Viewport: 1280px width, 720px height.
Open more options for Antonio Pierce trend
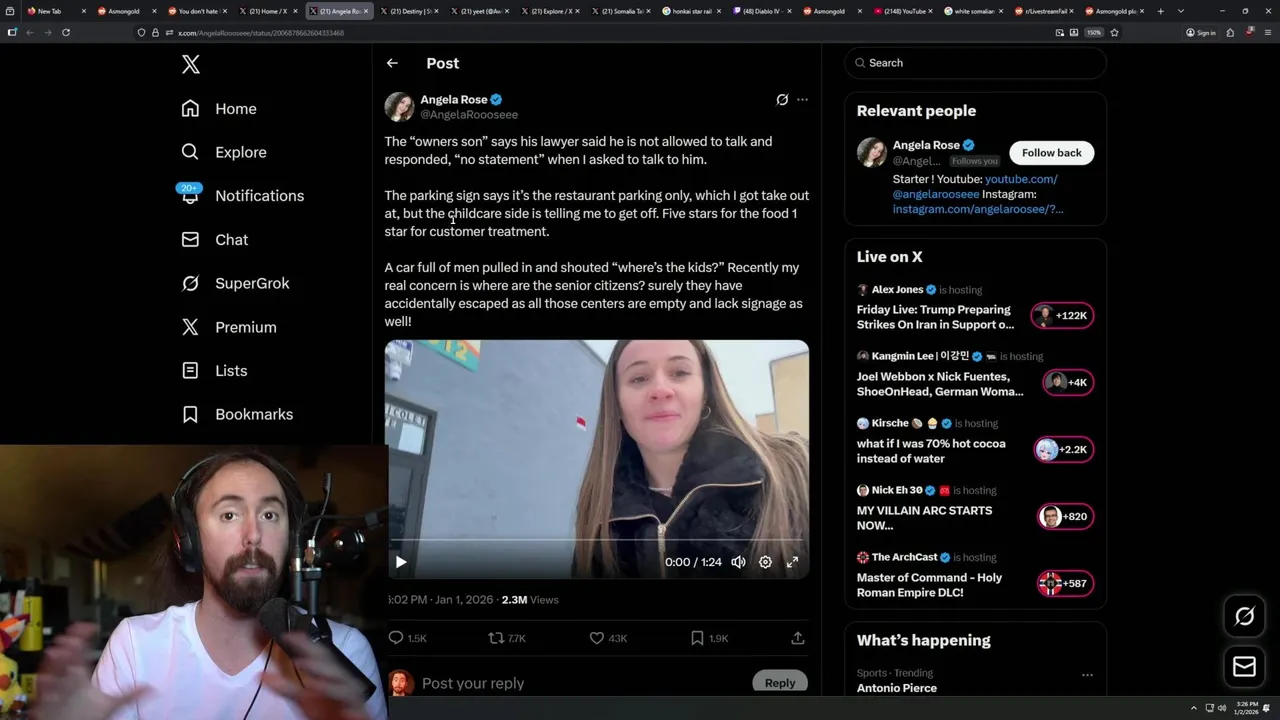click(x=1087, y=675)
